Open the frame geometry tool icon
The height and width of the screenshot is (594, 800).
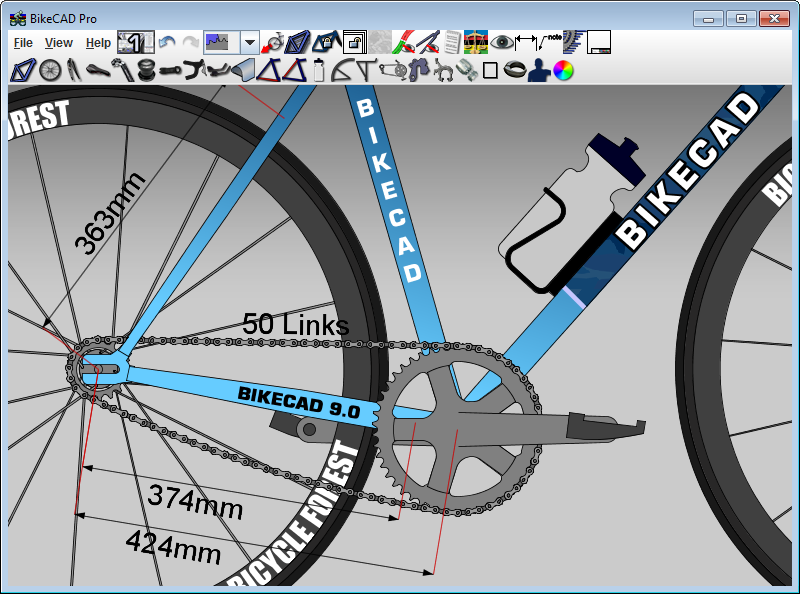click(22, 70)
